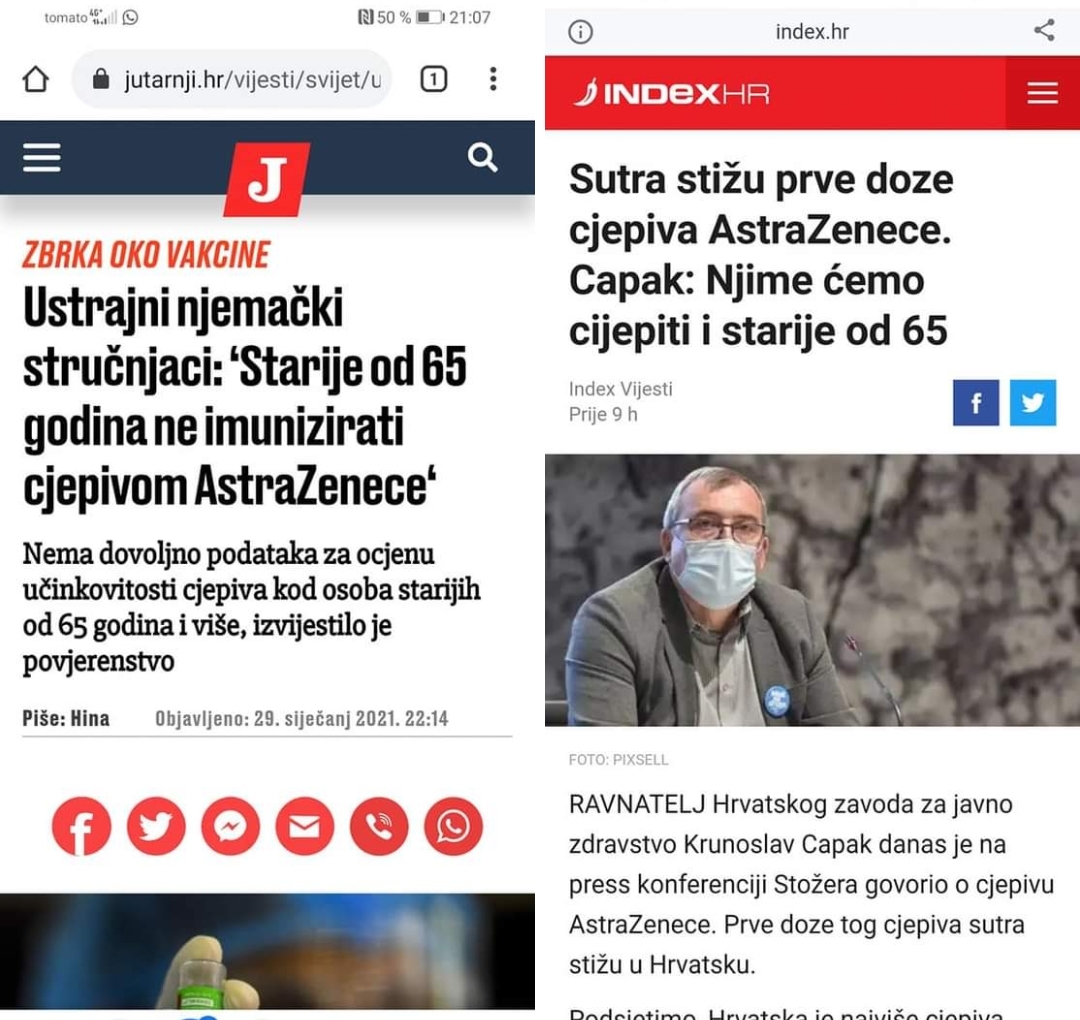Share article via red Twitter icon
The width and height of the screenshot is (1080, 1020).
156,826
